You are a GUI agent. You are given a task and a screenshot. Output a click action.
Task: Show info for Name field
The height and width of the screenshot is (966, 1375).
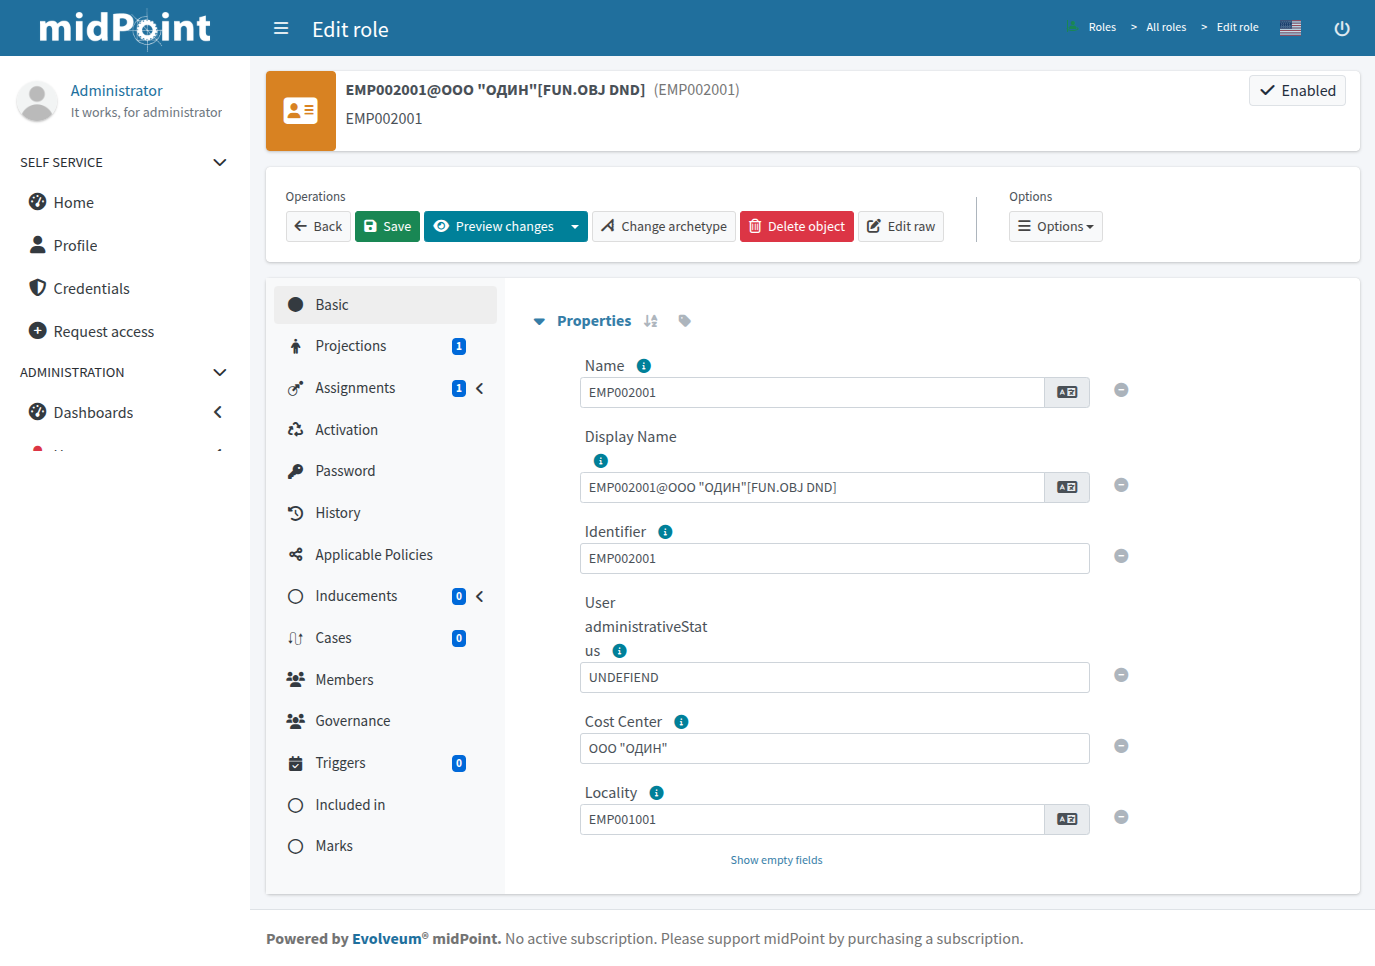click(x=644, y=366)
